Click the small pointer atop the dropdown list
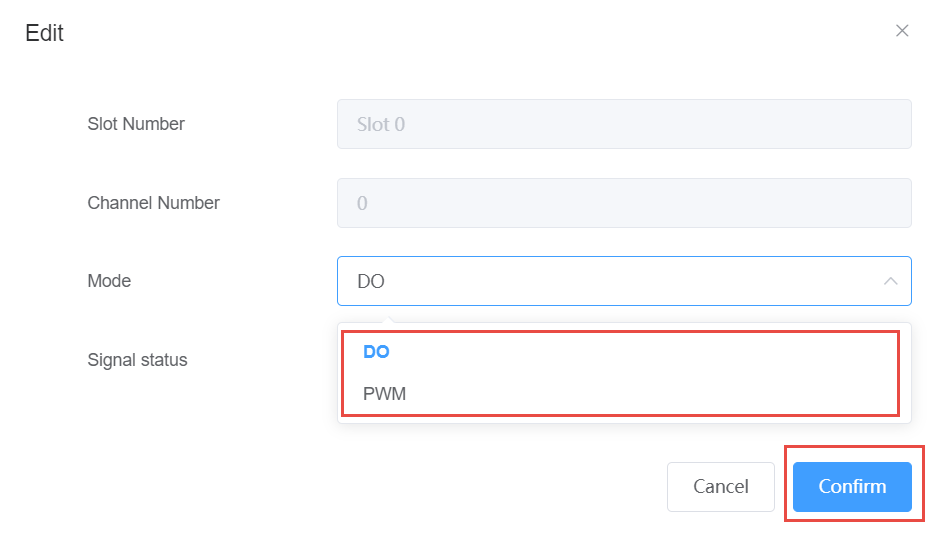 tap(389, 320)
